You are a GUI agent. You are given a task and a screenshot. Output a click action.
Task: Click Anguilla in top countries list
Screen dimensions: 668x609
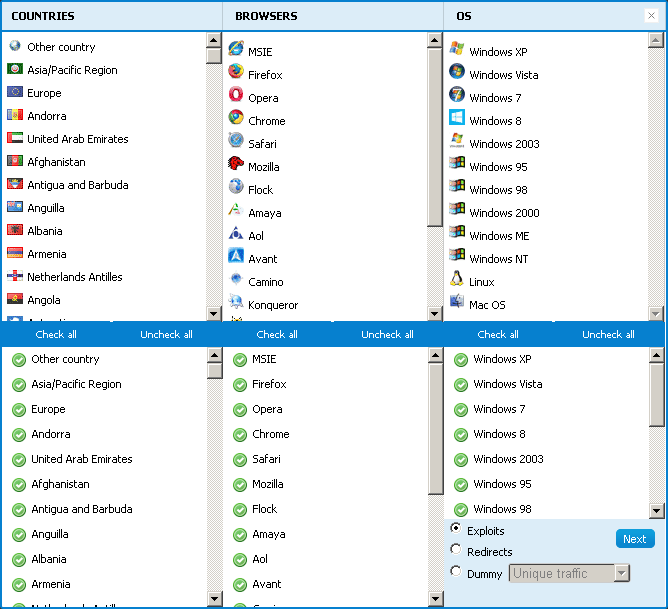[x=46, y=208]
